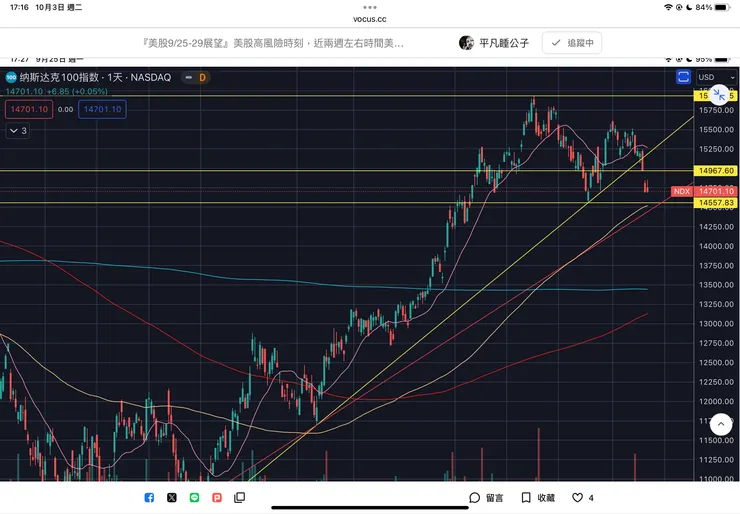This screenshot has width=740, height=514.
Task: Copy article link icon
Action: click(240, 497)
